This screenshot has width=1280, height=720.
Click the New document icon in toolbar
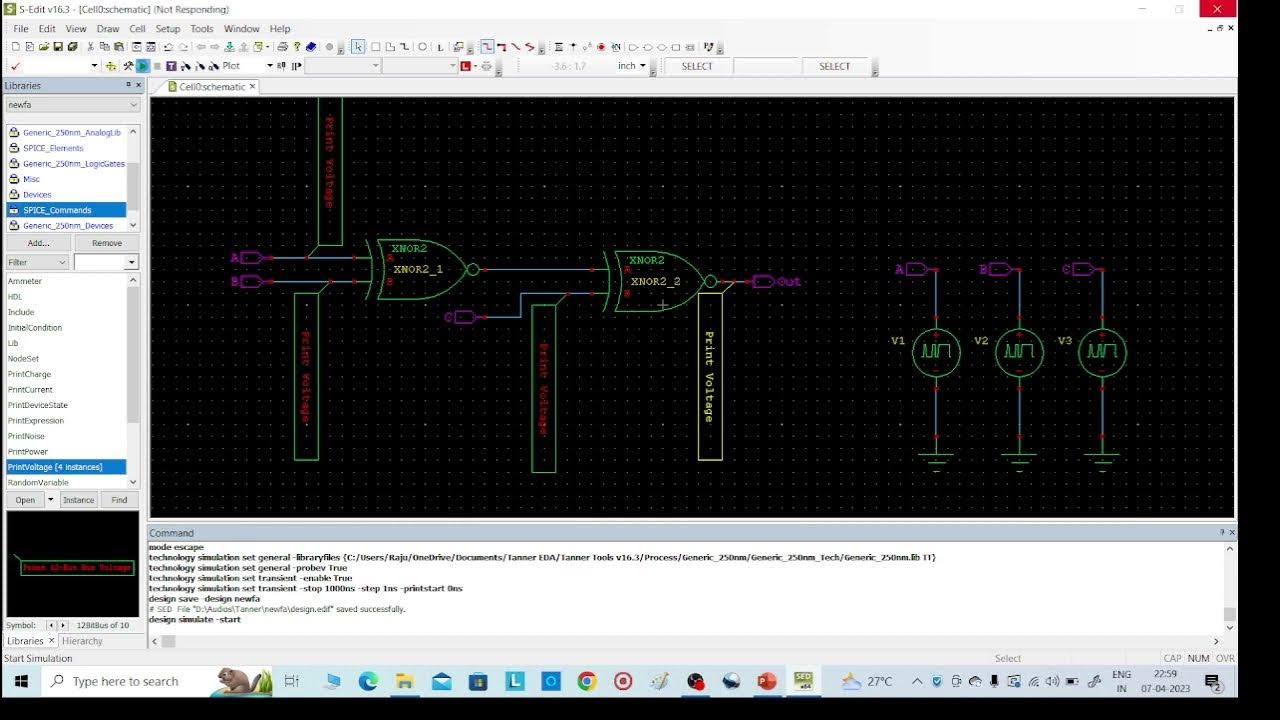click(x=15, y=47)
